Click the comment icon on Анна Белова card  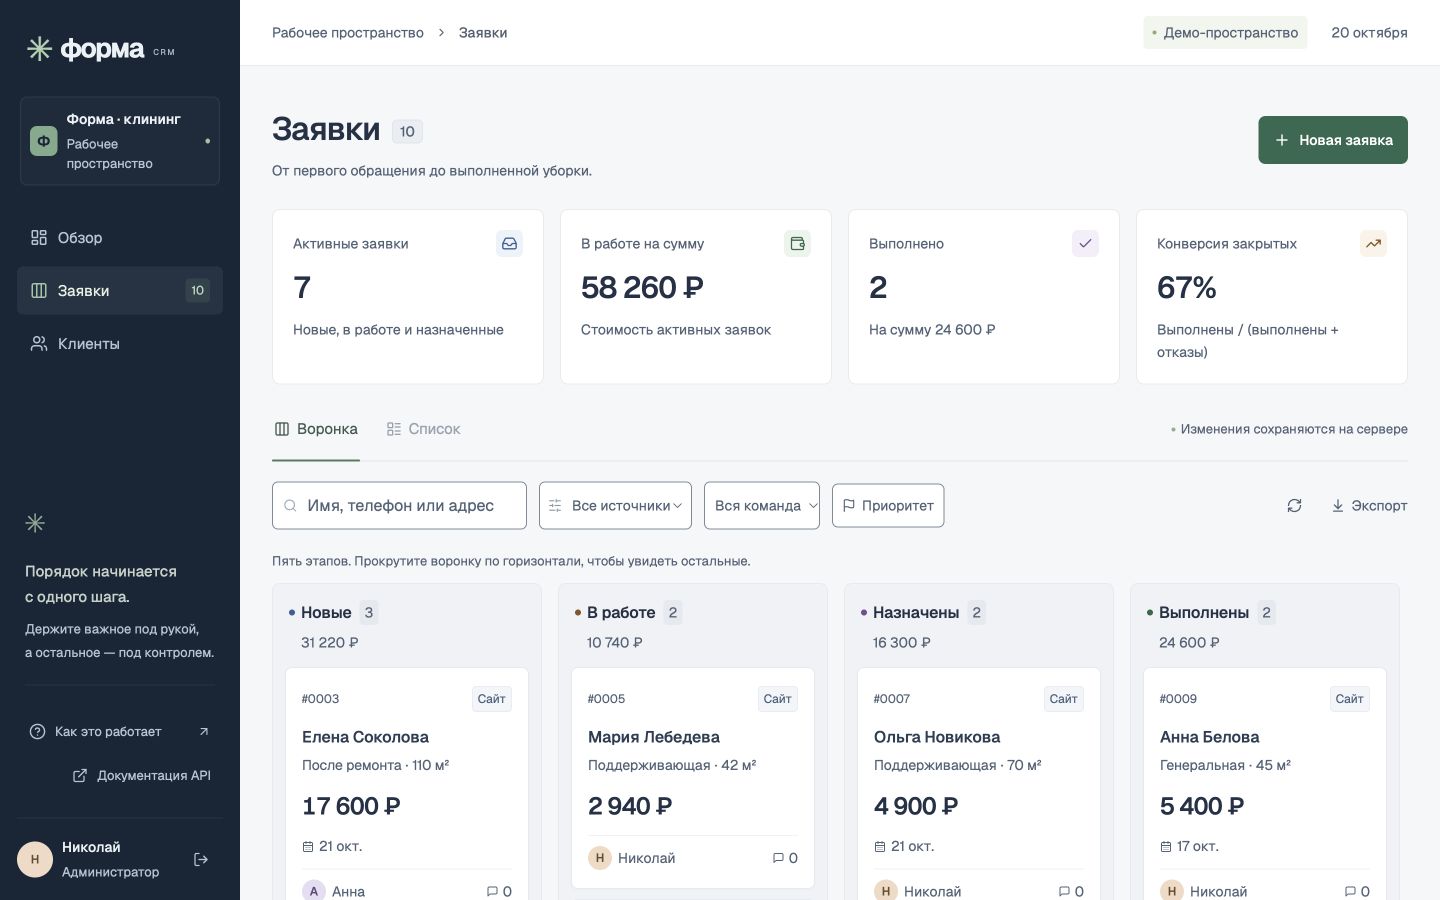(1350, 891)
